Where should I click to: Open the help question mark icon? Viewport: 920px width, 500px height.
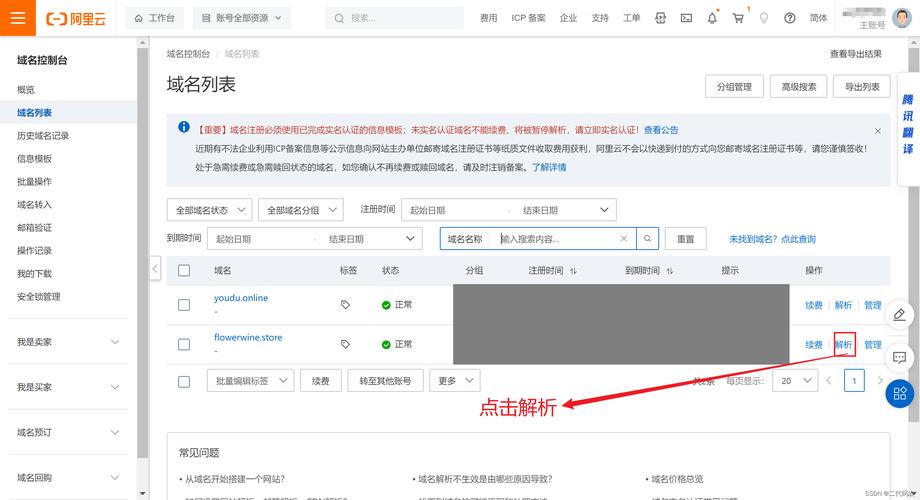(x=790, y=18)
